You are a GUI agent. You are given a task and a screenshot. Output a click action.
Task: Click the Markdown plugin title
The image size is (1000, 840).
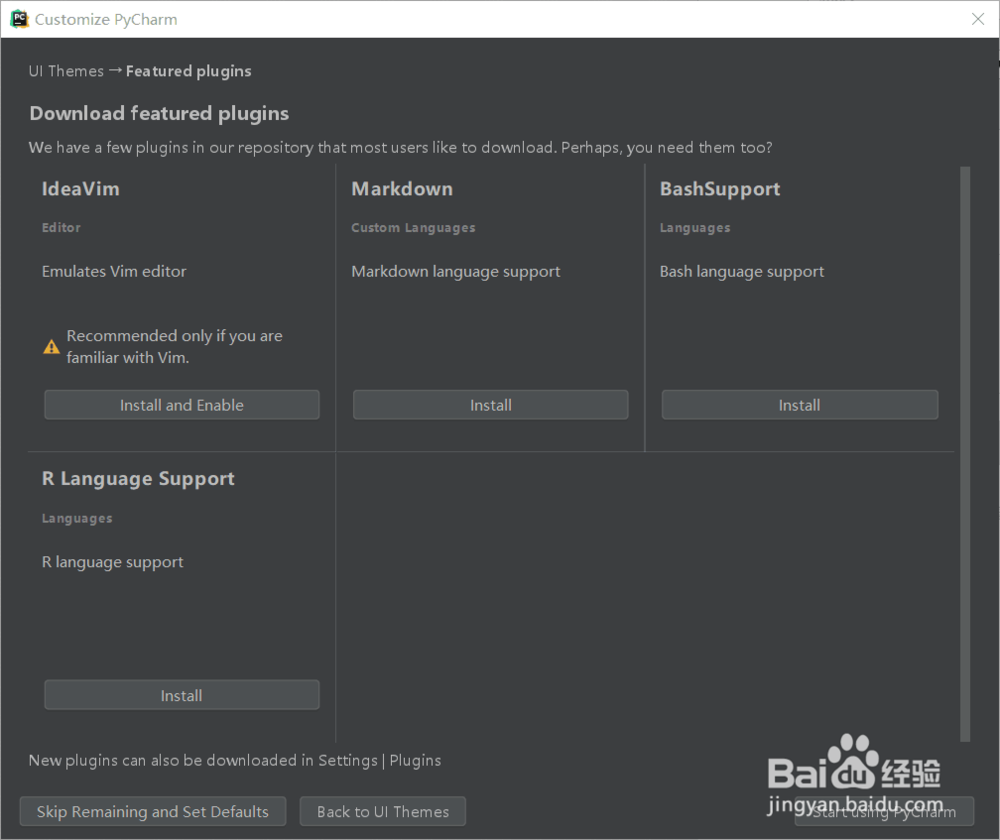point(402,189)
